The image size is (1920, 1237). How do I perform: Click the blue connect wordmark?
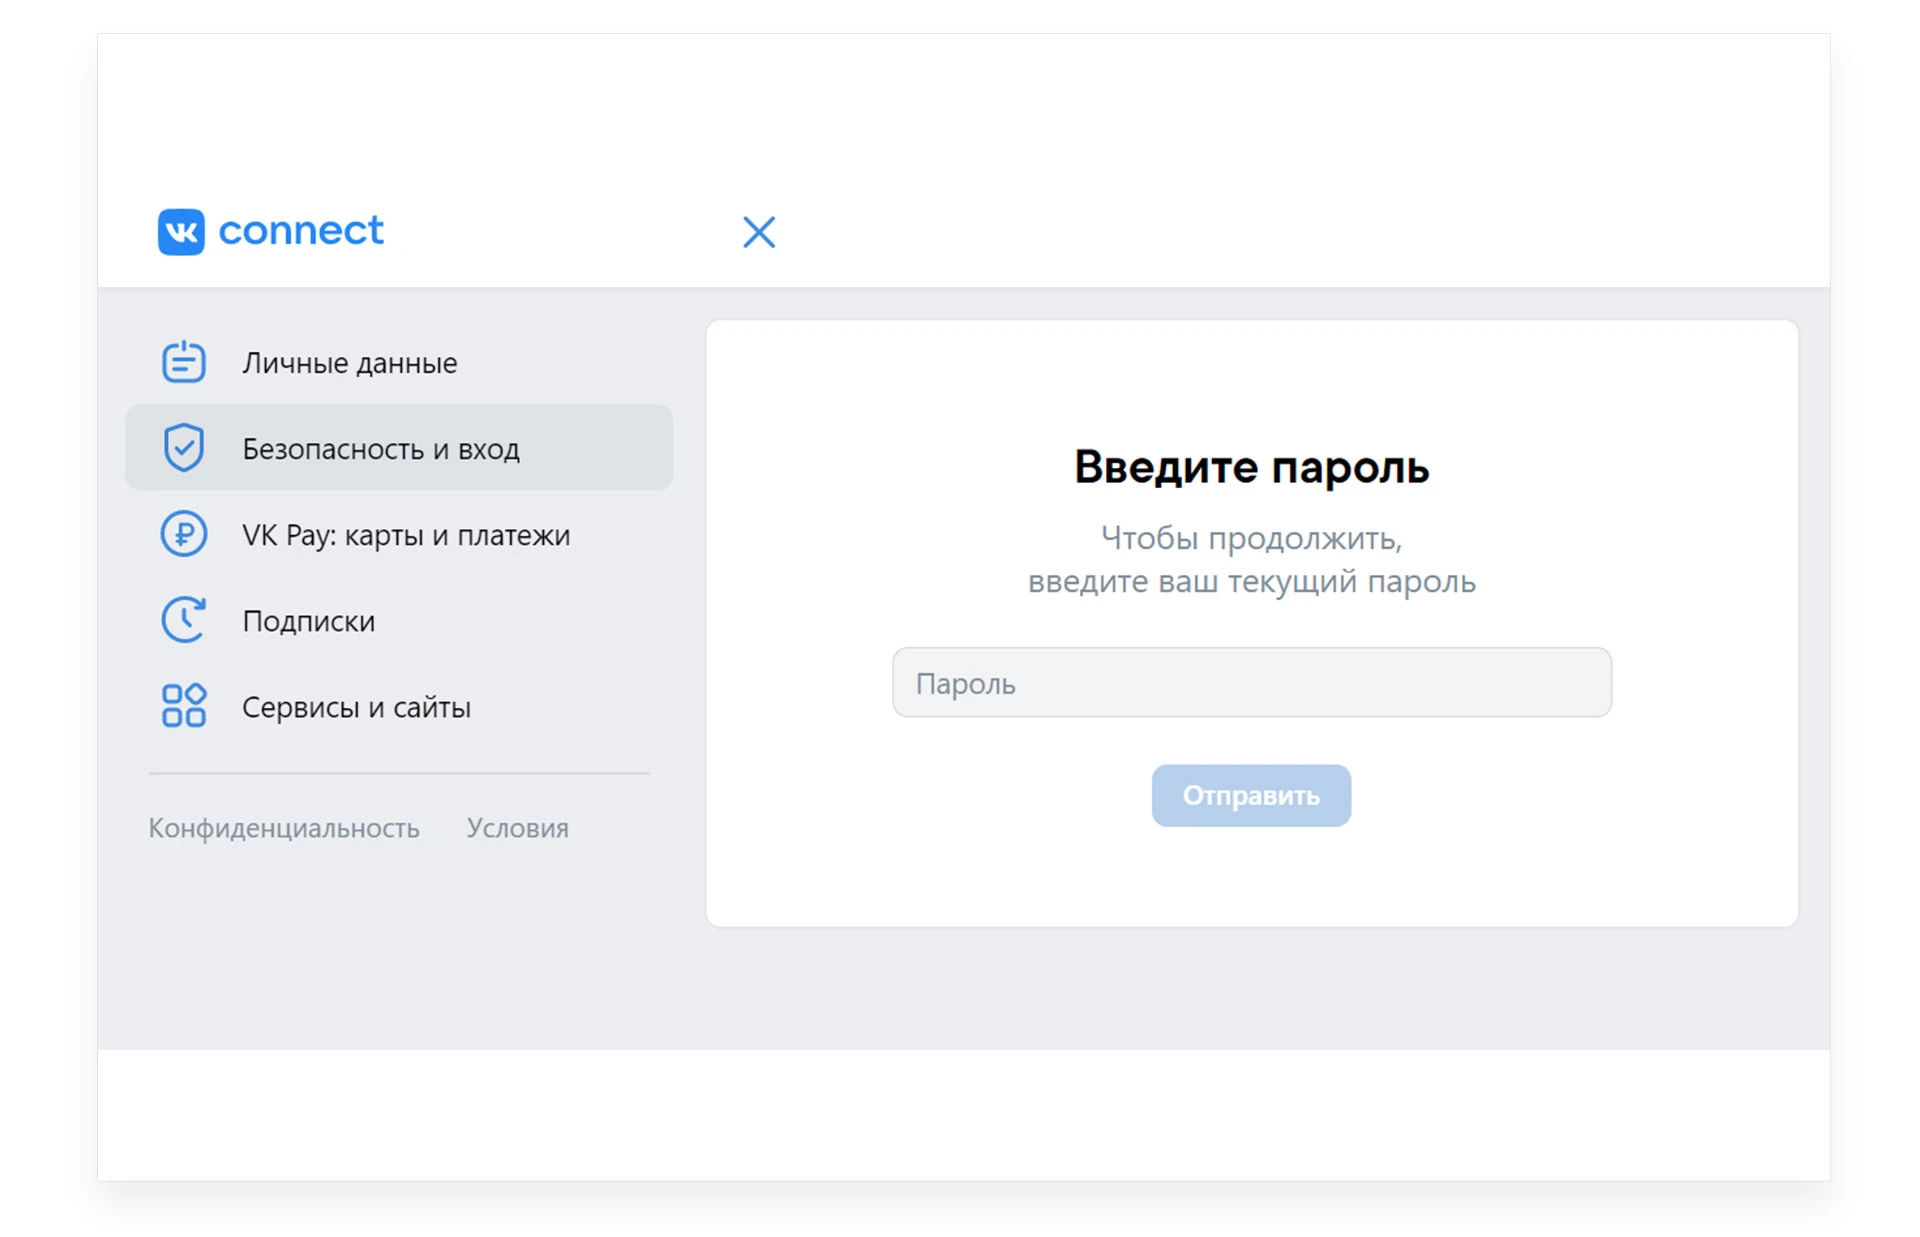[301, 231]
